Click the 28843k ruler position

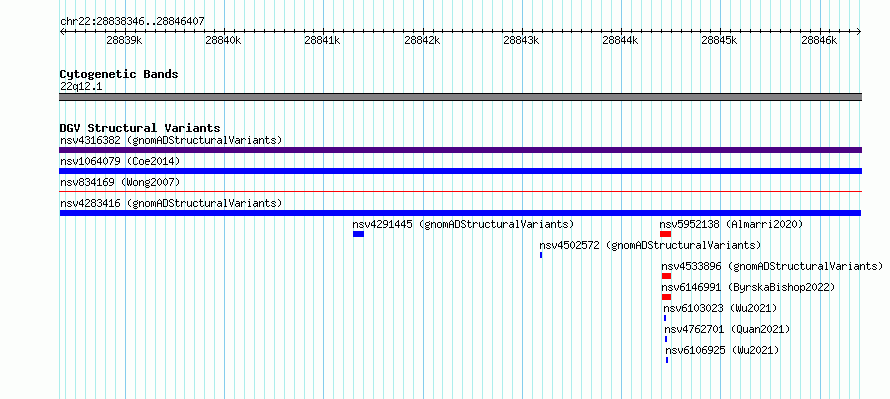522,40
